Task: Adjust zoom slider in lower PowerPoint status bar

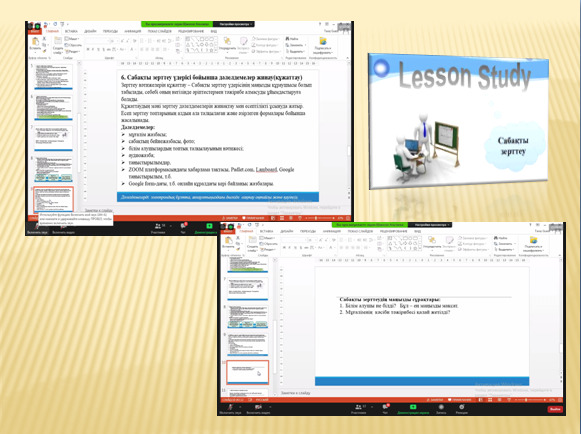Action: [530, 400]
